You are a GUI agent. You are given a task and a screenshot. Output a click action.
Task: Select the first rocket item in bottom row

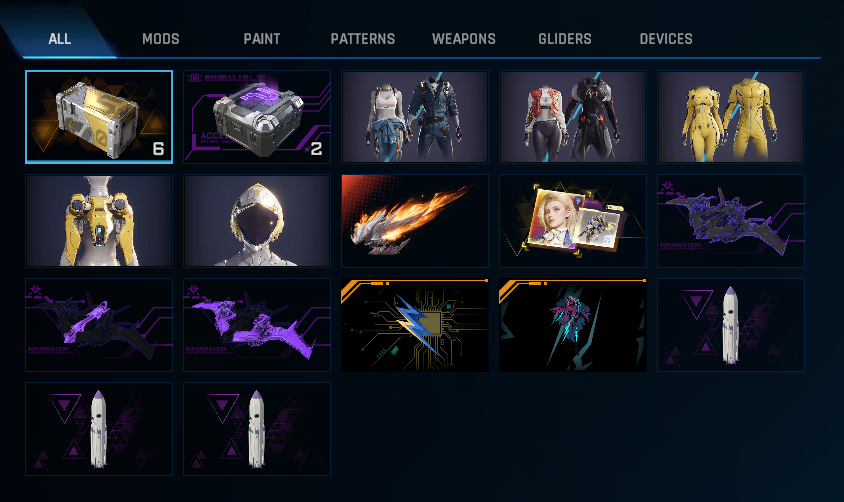[x=99, y=429]
